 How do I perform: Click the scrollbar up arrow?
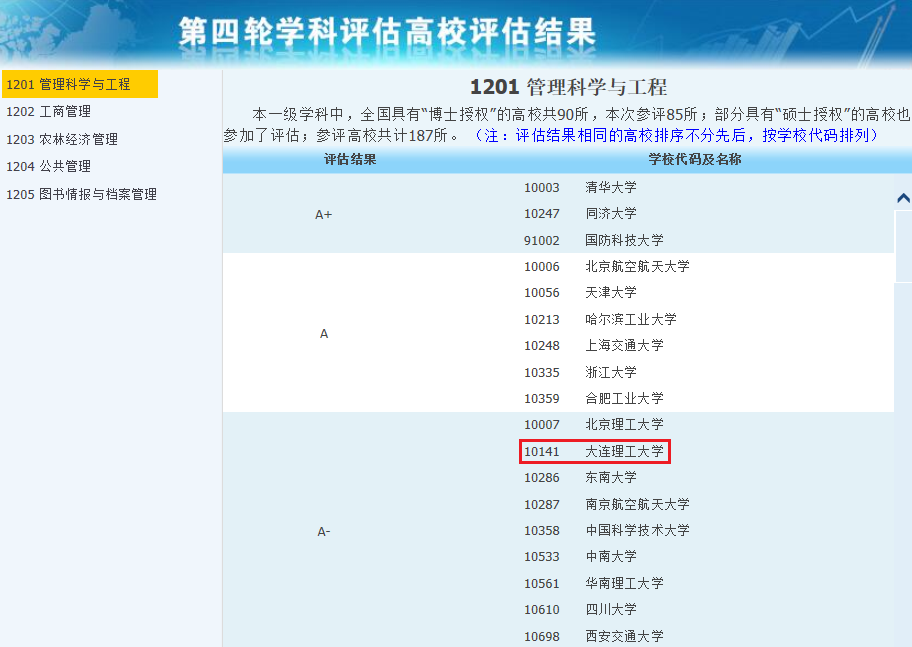[901, 196]
